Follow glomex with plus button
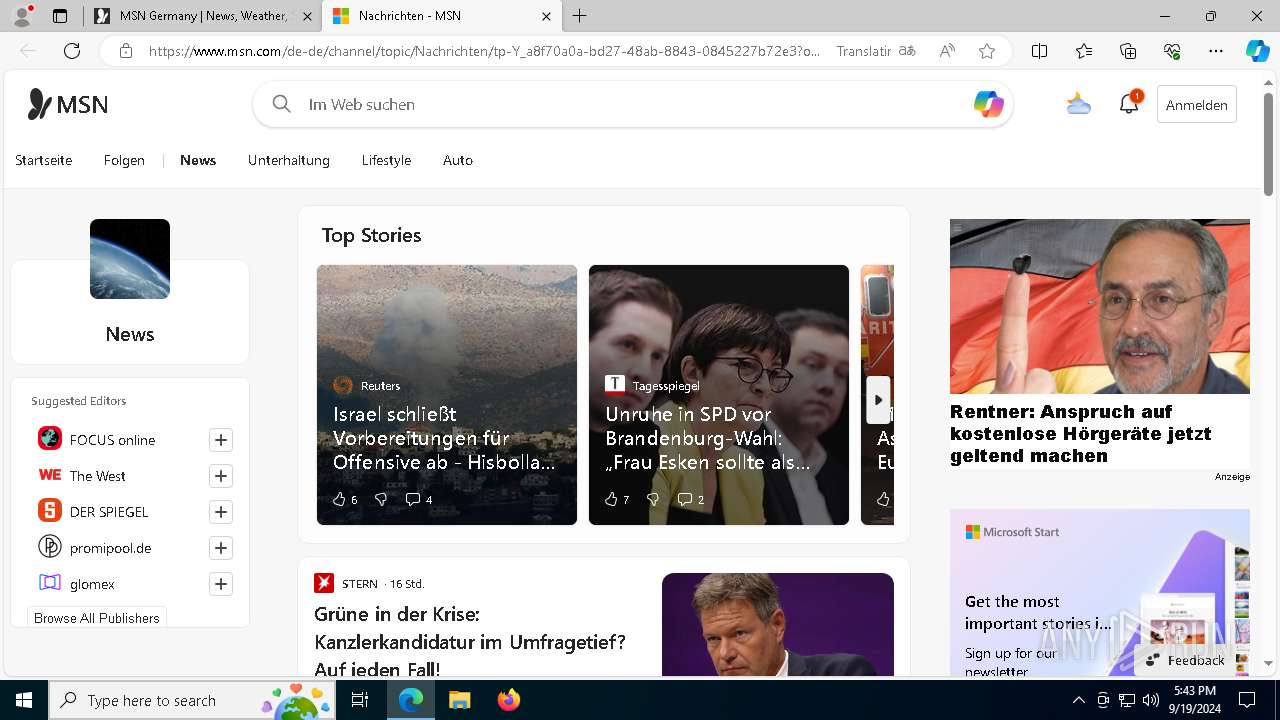Viewport: 1280px width, 720px height. [x=221, y=584]
